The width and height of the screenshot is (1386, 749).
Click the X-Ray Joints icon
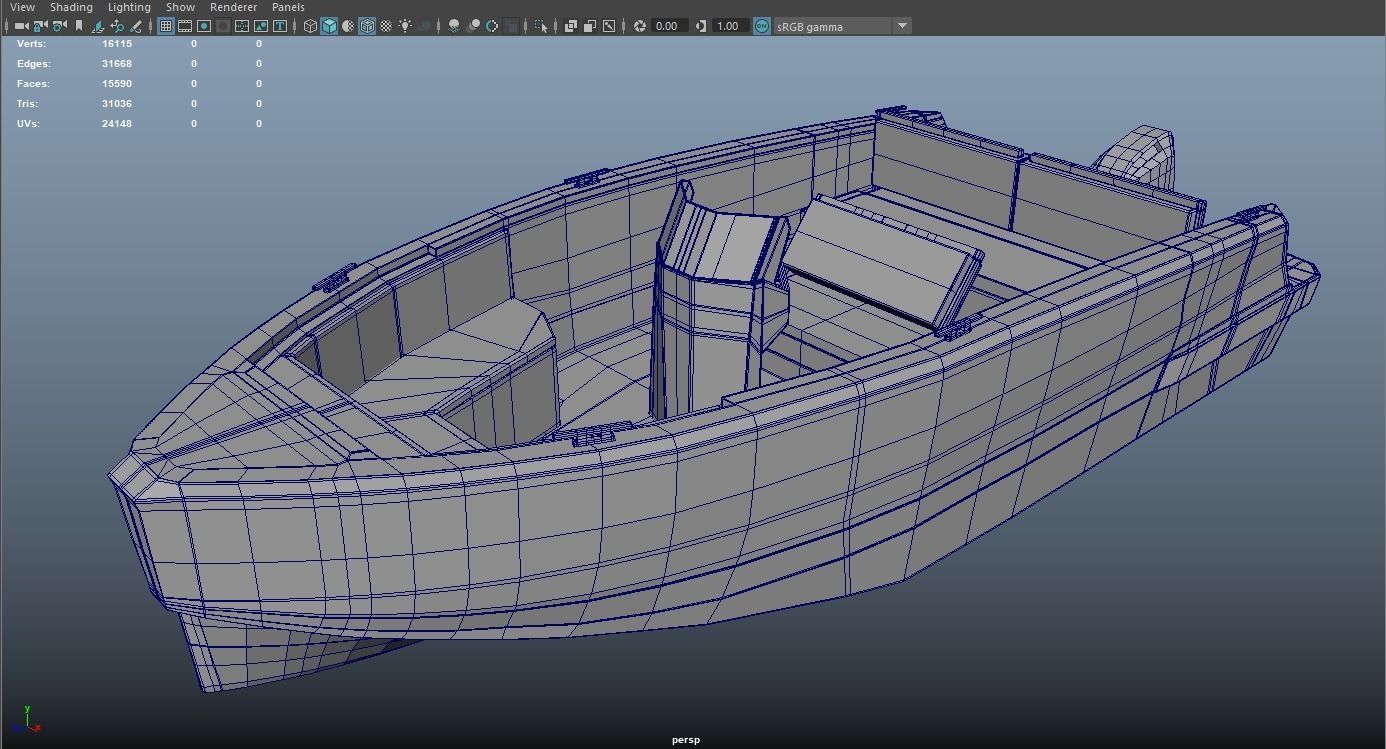[609, 26]
